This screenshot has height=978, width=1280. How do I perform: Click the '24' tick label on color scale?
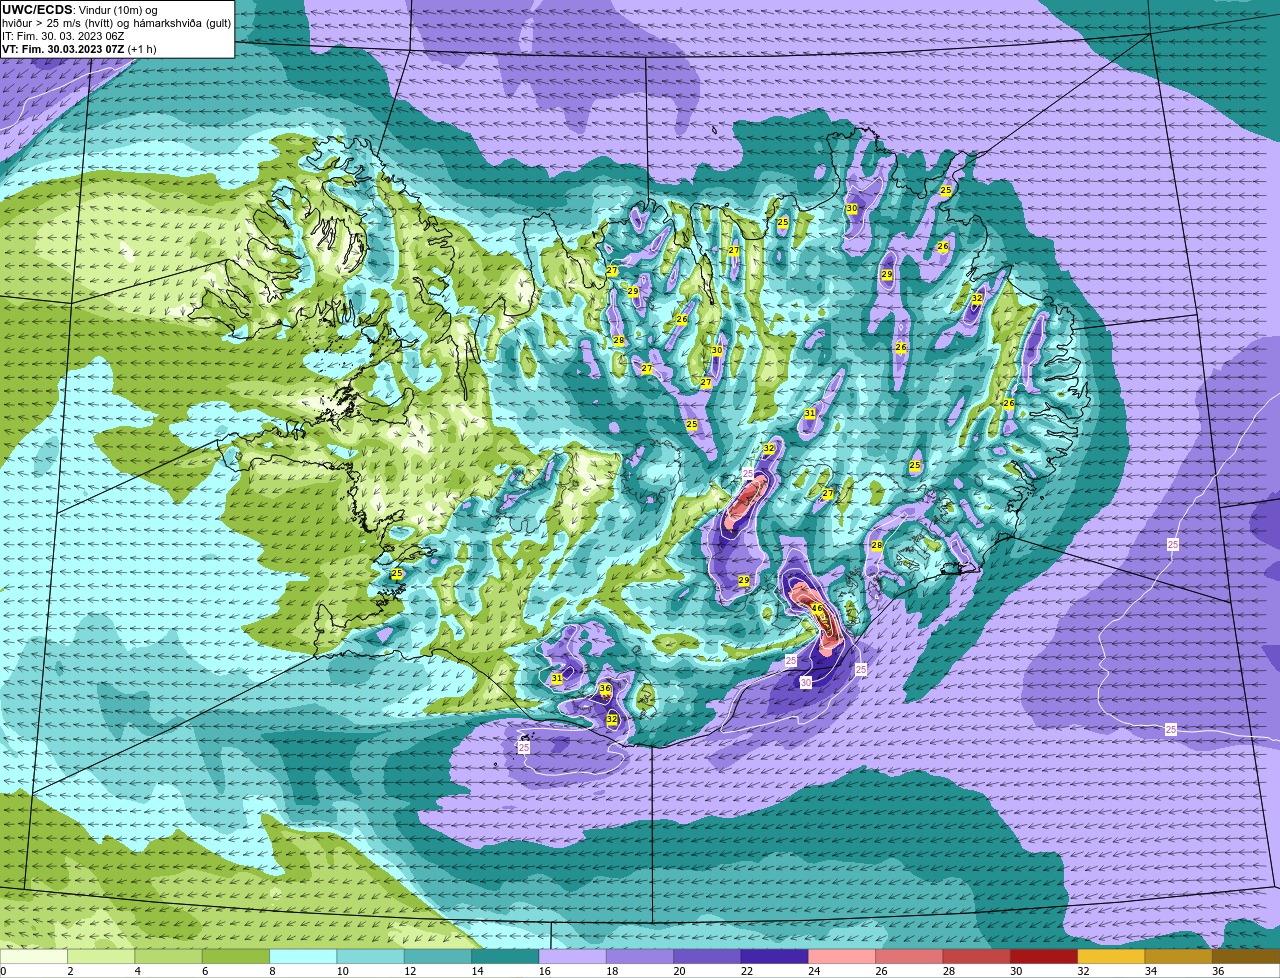(x=814, y=971)
